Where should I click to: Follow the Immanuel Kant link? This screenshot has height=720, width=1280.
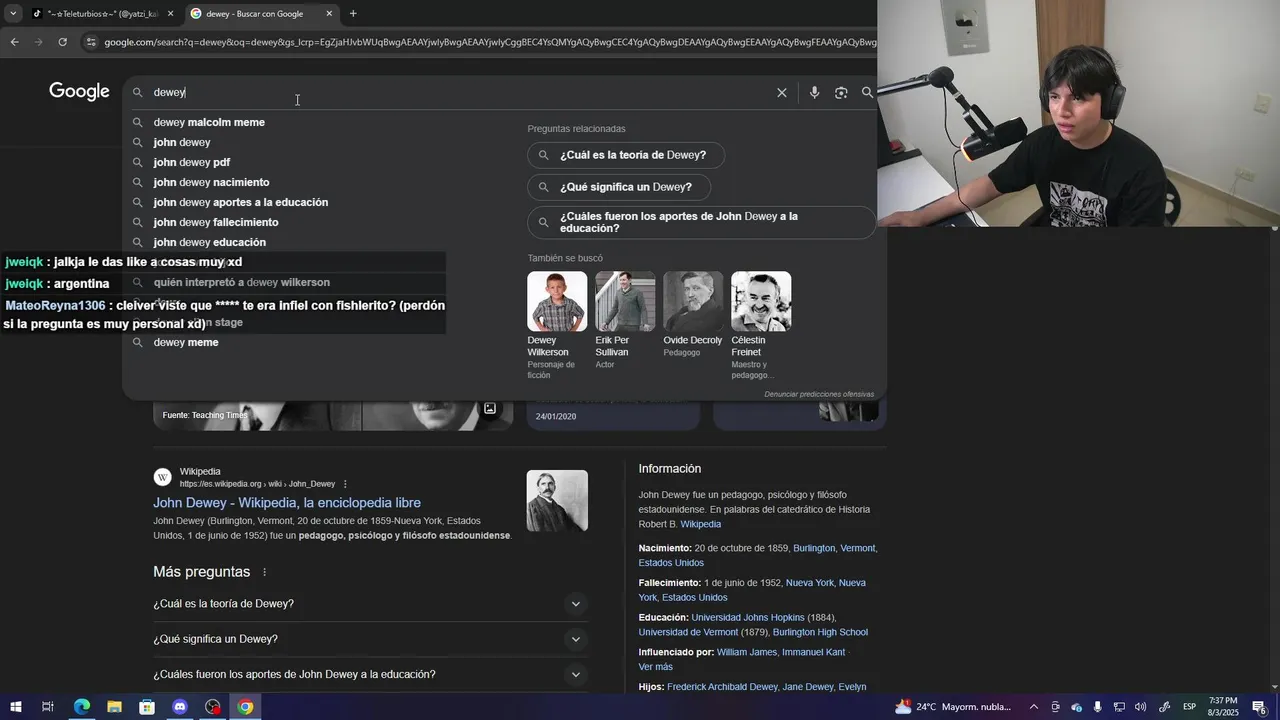(813, 652)
